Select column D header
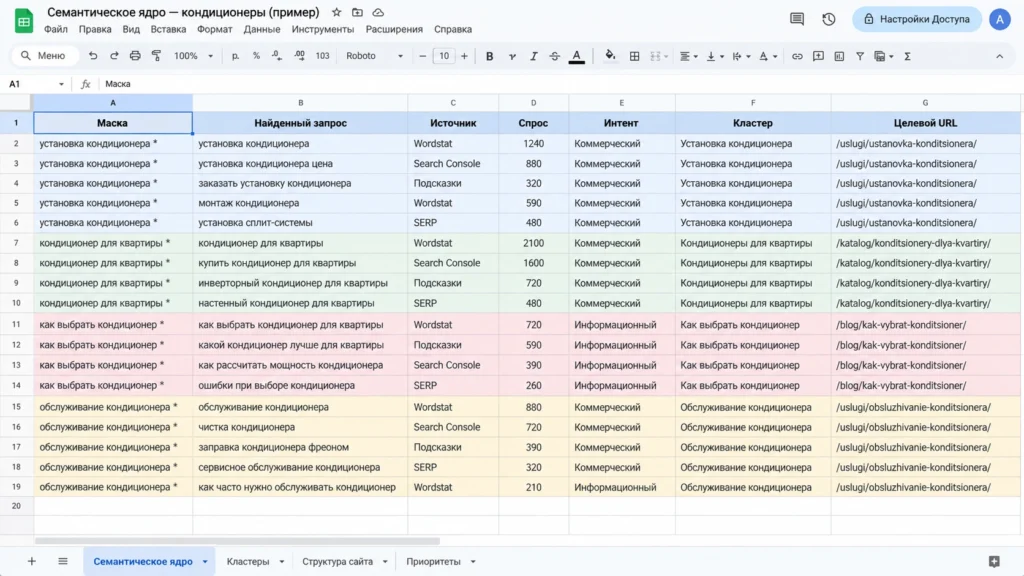This screenshot has height=576, width=1024. tap(533, 103)
